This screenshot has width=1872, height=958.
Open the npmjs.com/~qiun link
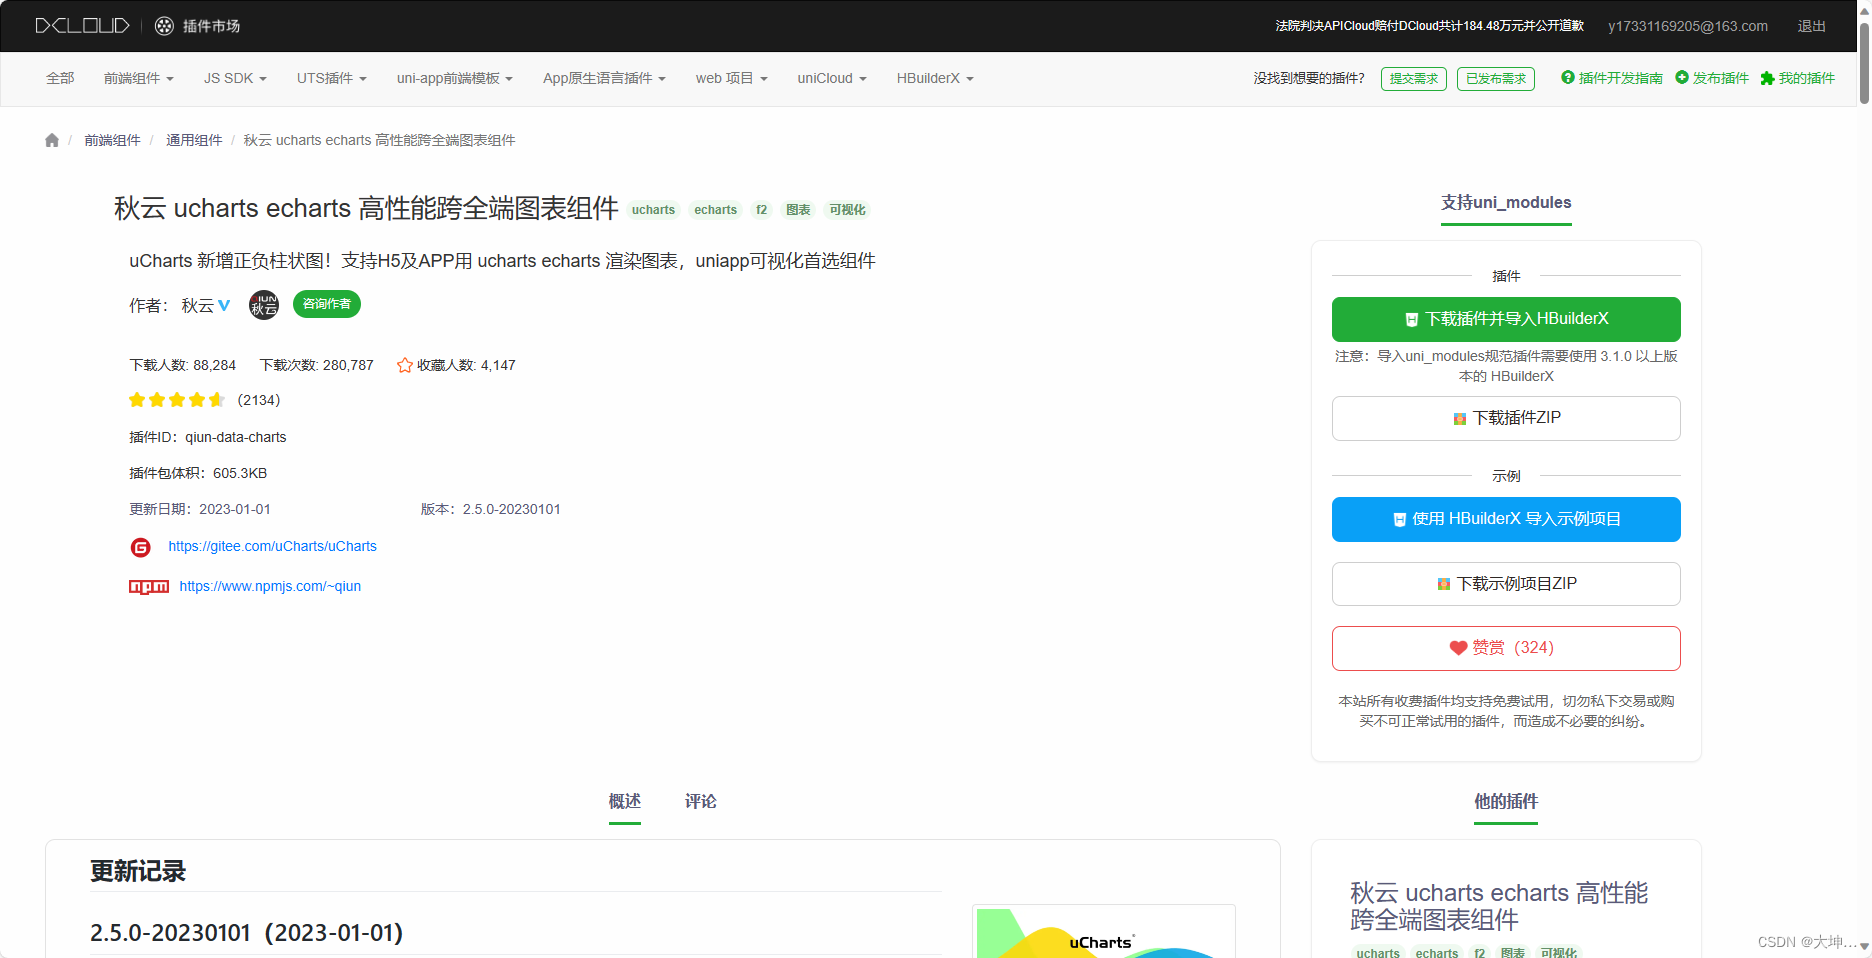click(270, 587)
